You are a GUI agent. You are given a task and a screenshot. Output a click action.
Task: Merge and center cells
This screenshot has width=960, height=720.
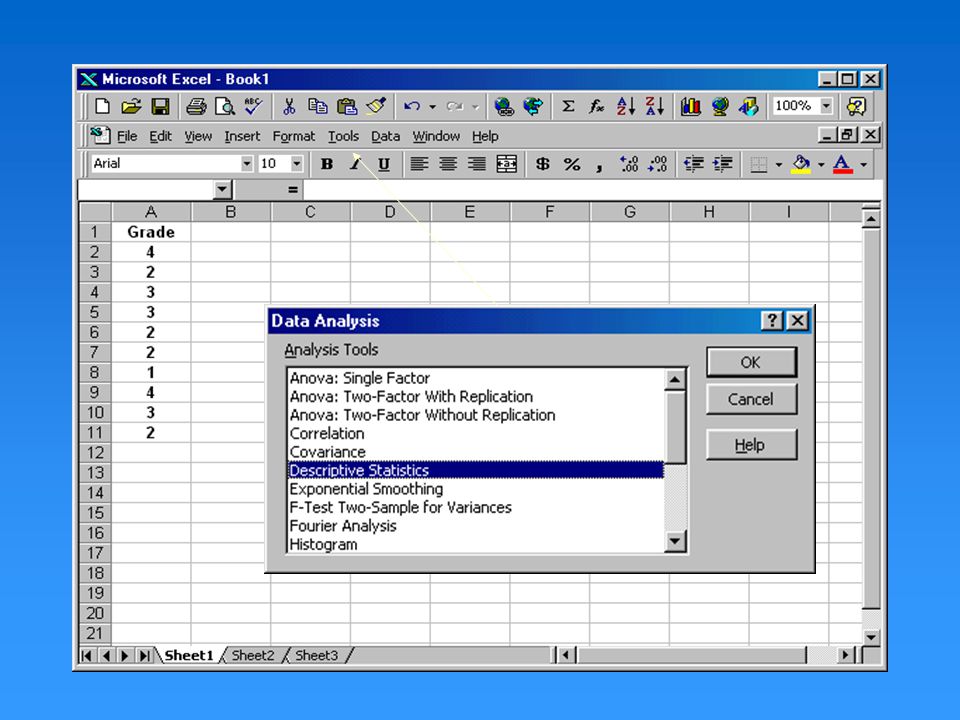[x=506, y=164]
